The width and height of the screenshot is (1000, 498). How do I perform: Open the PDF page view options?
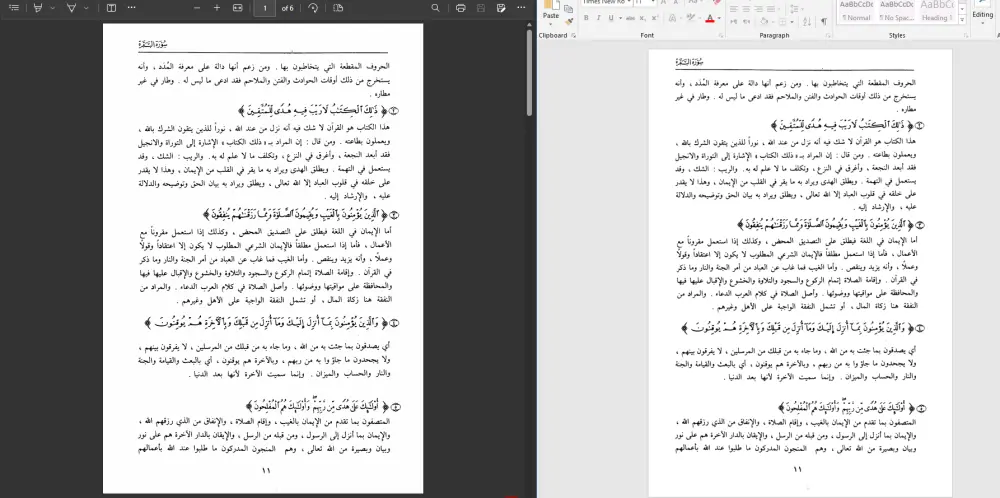click(338, 8)
